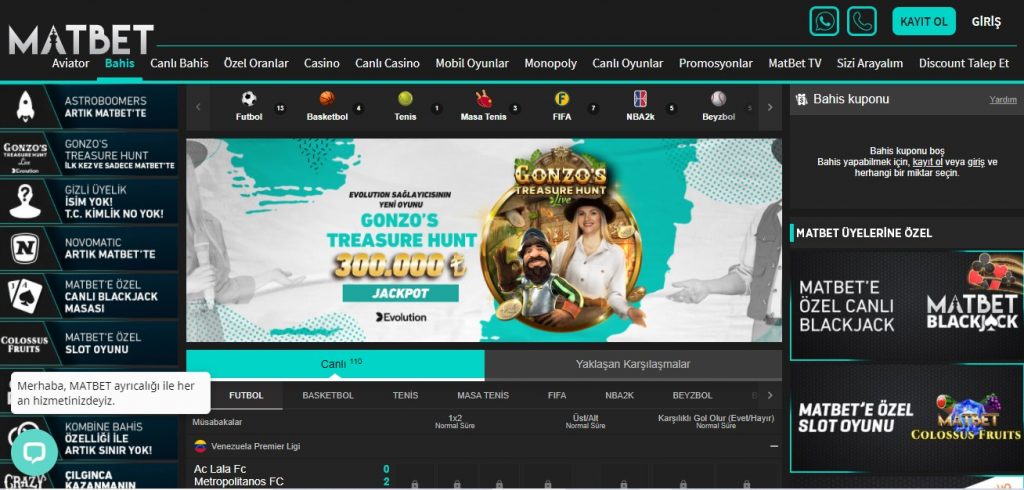Select the Bahis menu item
Viewport: 1024px width, 490px height.
pyautogui.click(x=120, y=63)
